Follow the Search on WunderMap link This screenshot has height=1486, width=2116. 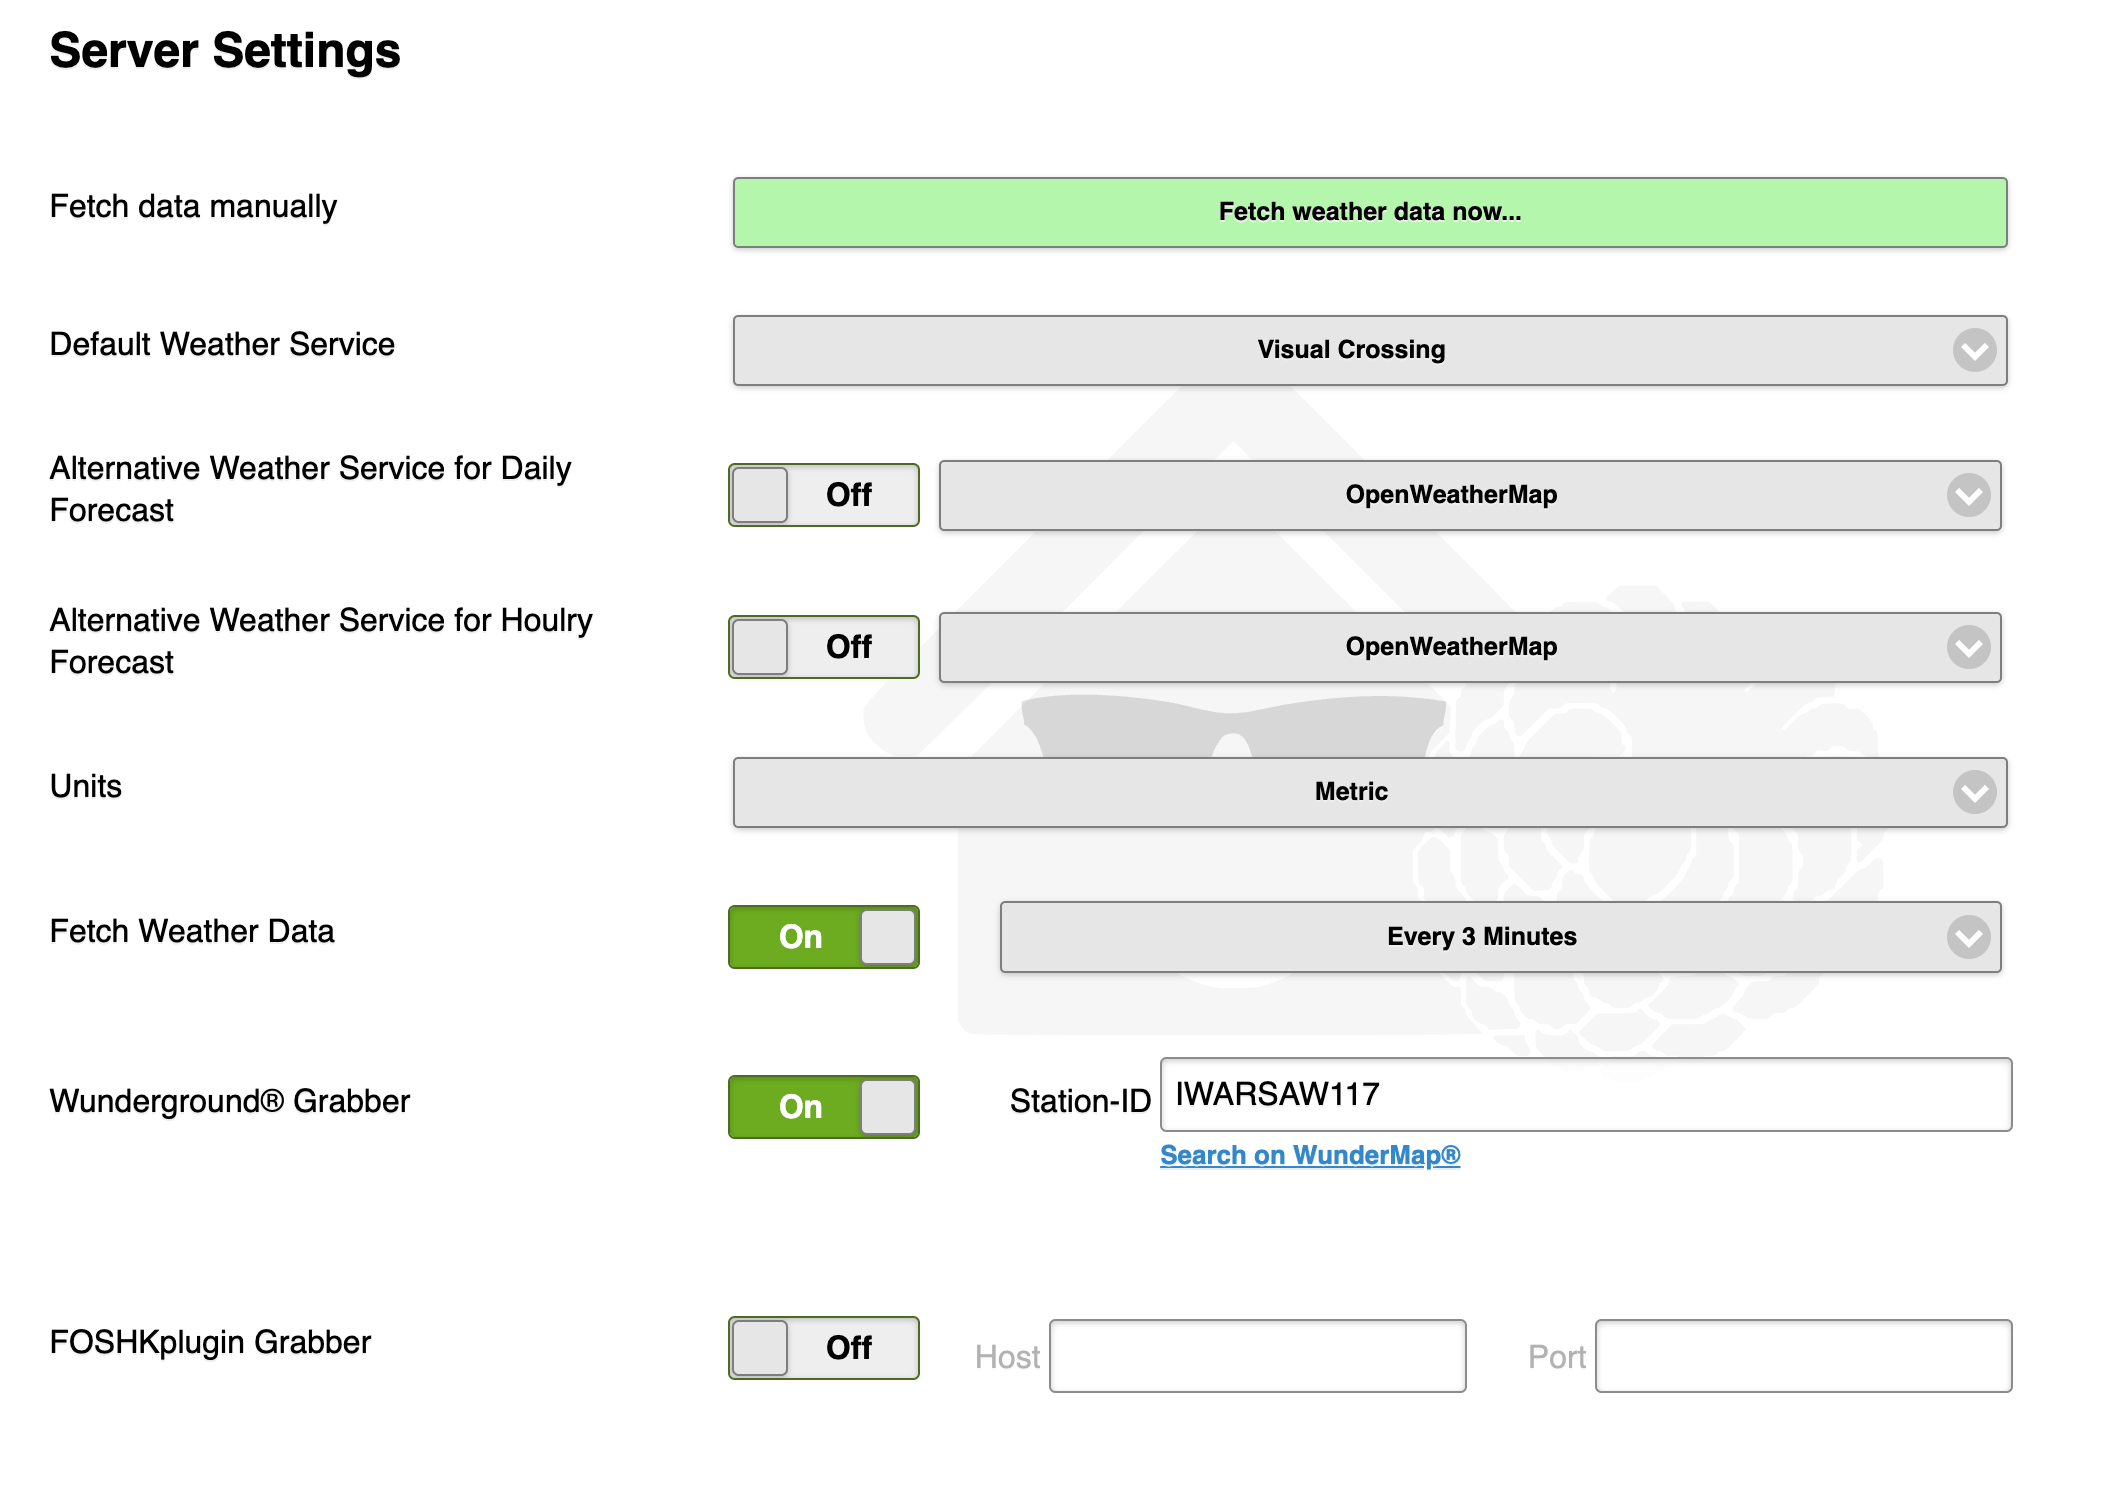[1309, 1155]
